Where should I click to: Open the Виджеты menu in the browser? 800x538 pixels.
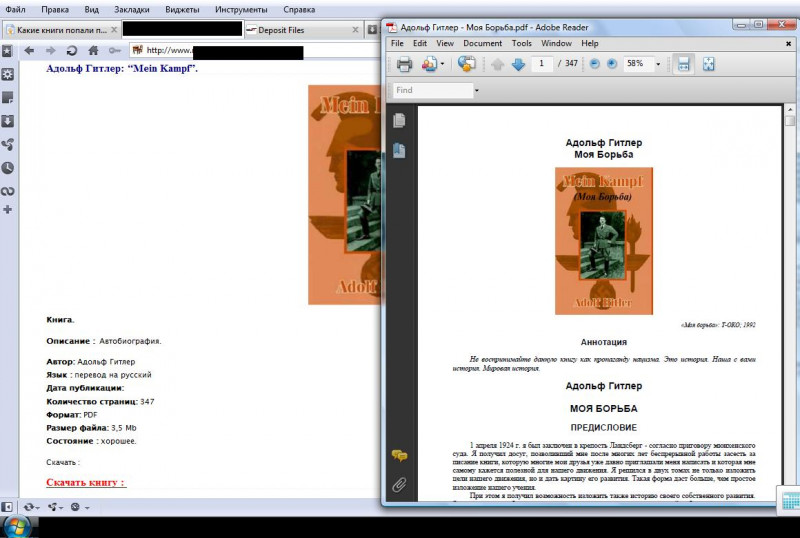(x=182, y=9)
